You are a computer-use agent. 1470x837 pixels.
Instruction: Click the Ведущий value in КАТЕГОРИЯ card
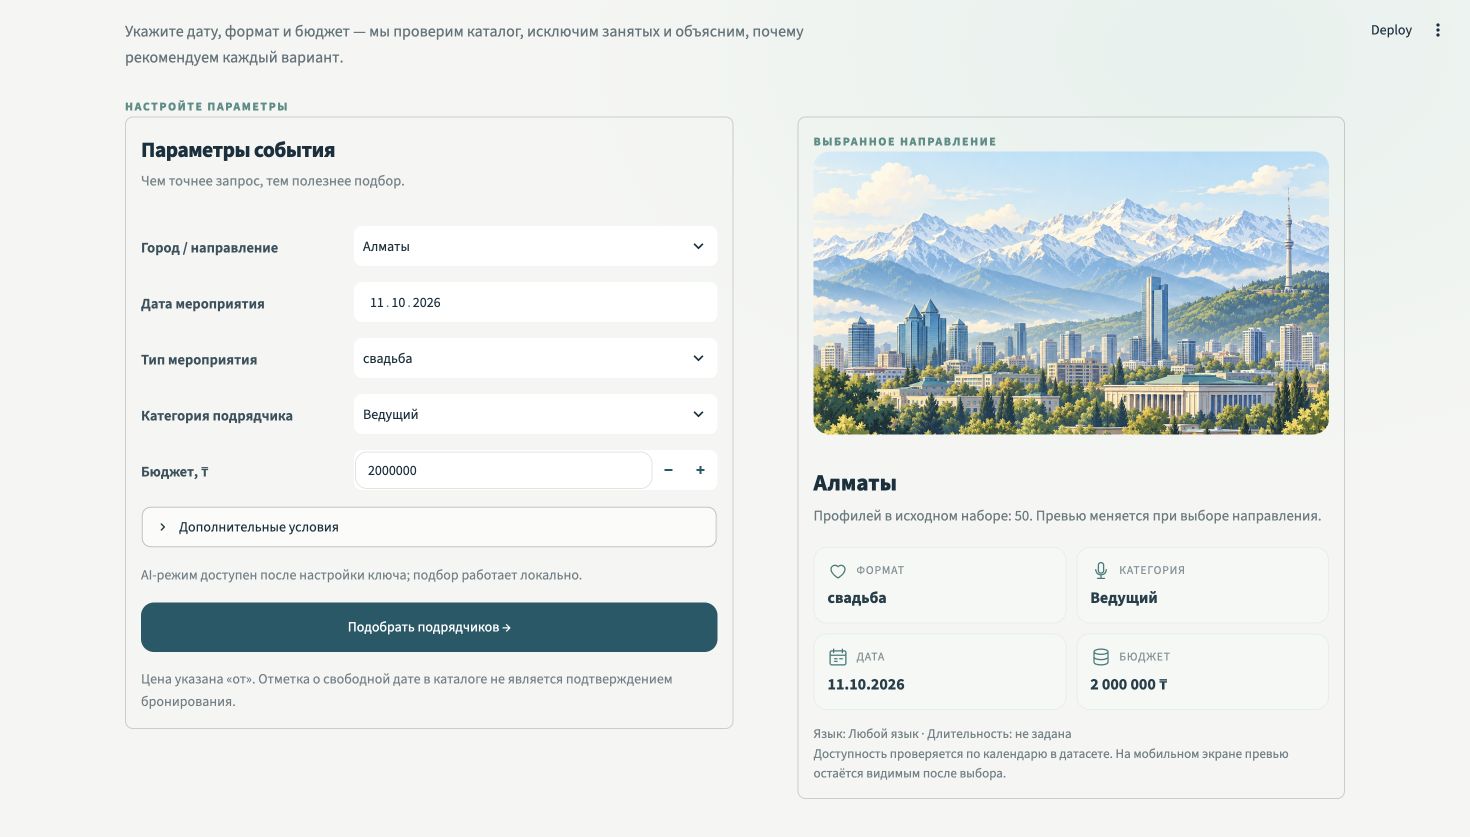[x=1124, y=598]
